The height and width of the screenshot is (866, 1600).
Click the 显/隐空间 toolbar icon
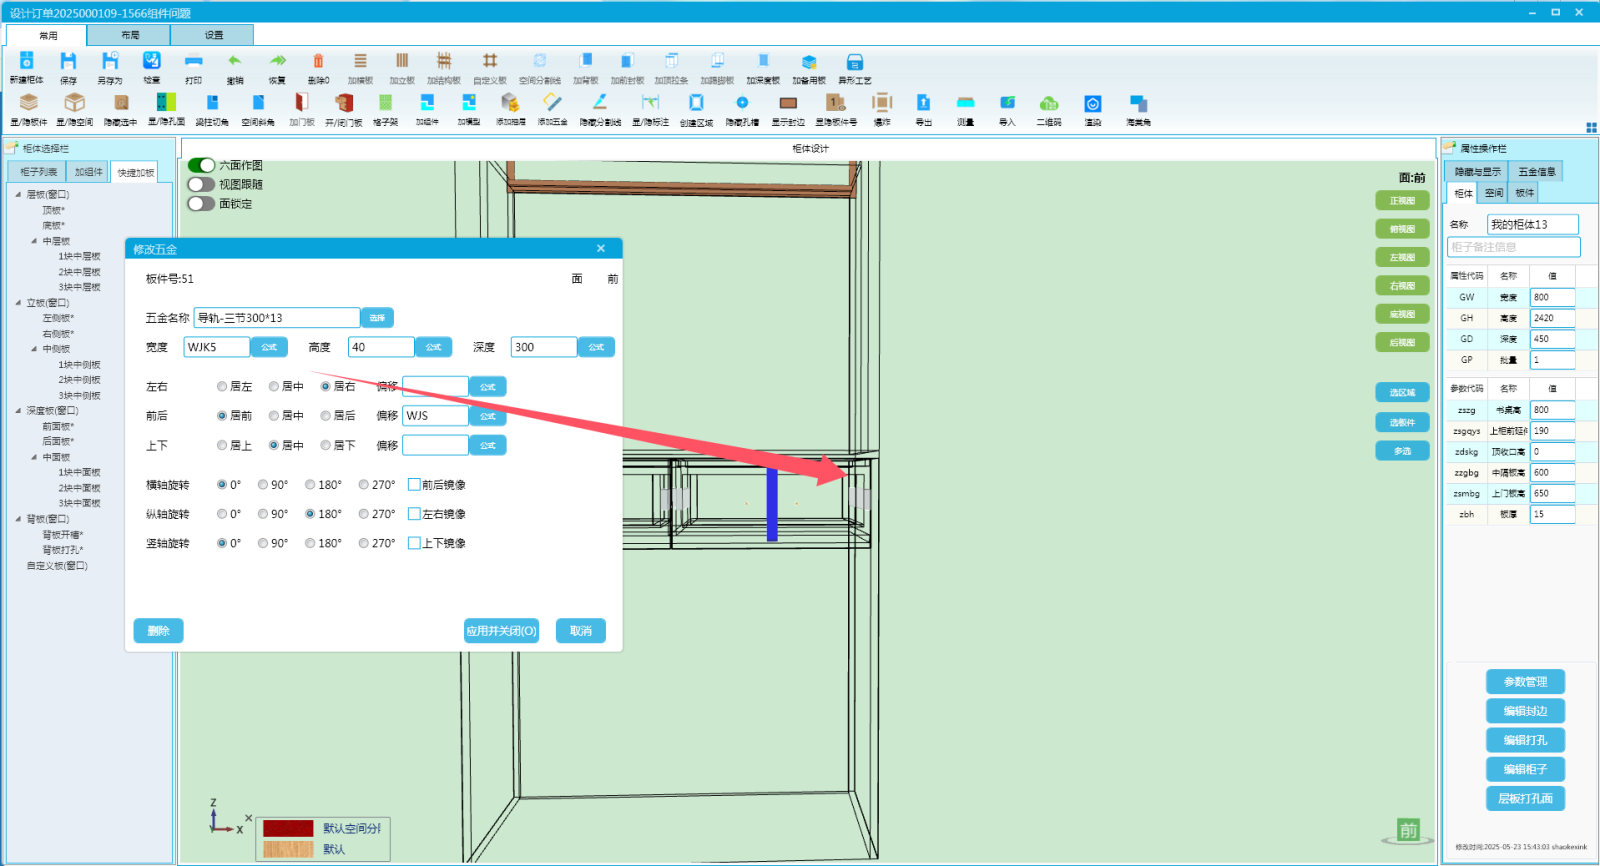click(x=74, y=103)
